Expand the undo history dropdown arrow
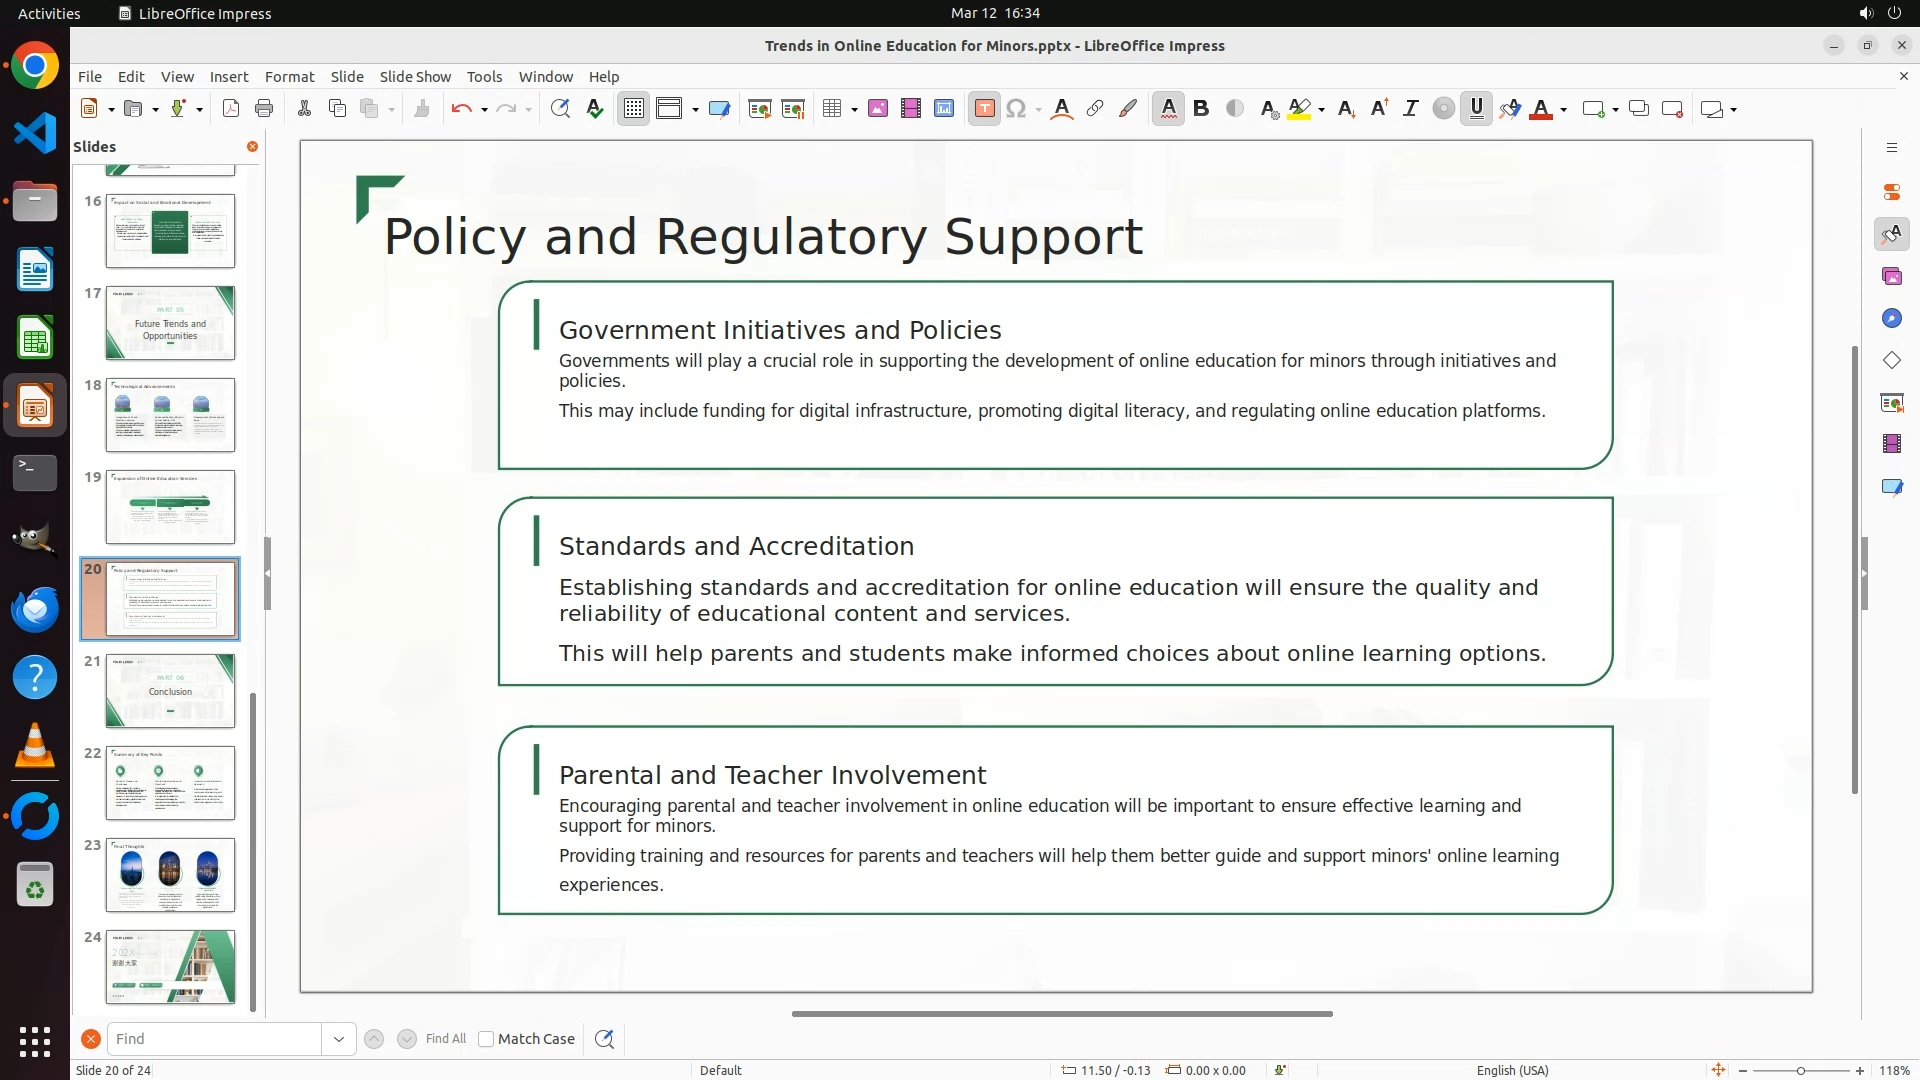Image resolution: width=1920 pixels, height=1080 pixels. [484, 109]
